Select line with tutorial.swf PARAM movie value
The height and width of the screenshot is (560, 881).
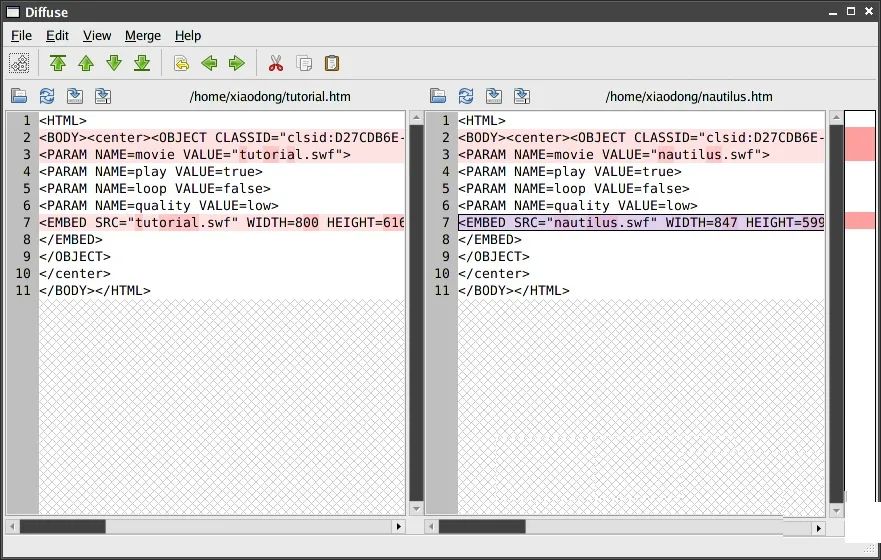[x=222, y=154]
